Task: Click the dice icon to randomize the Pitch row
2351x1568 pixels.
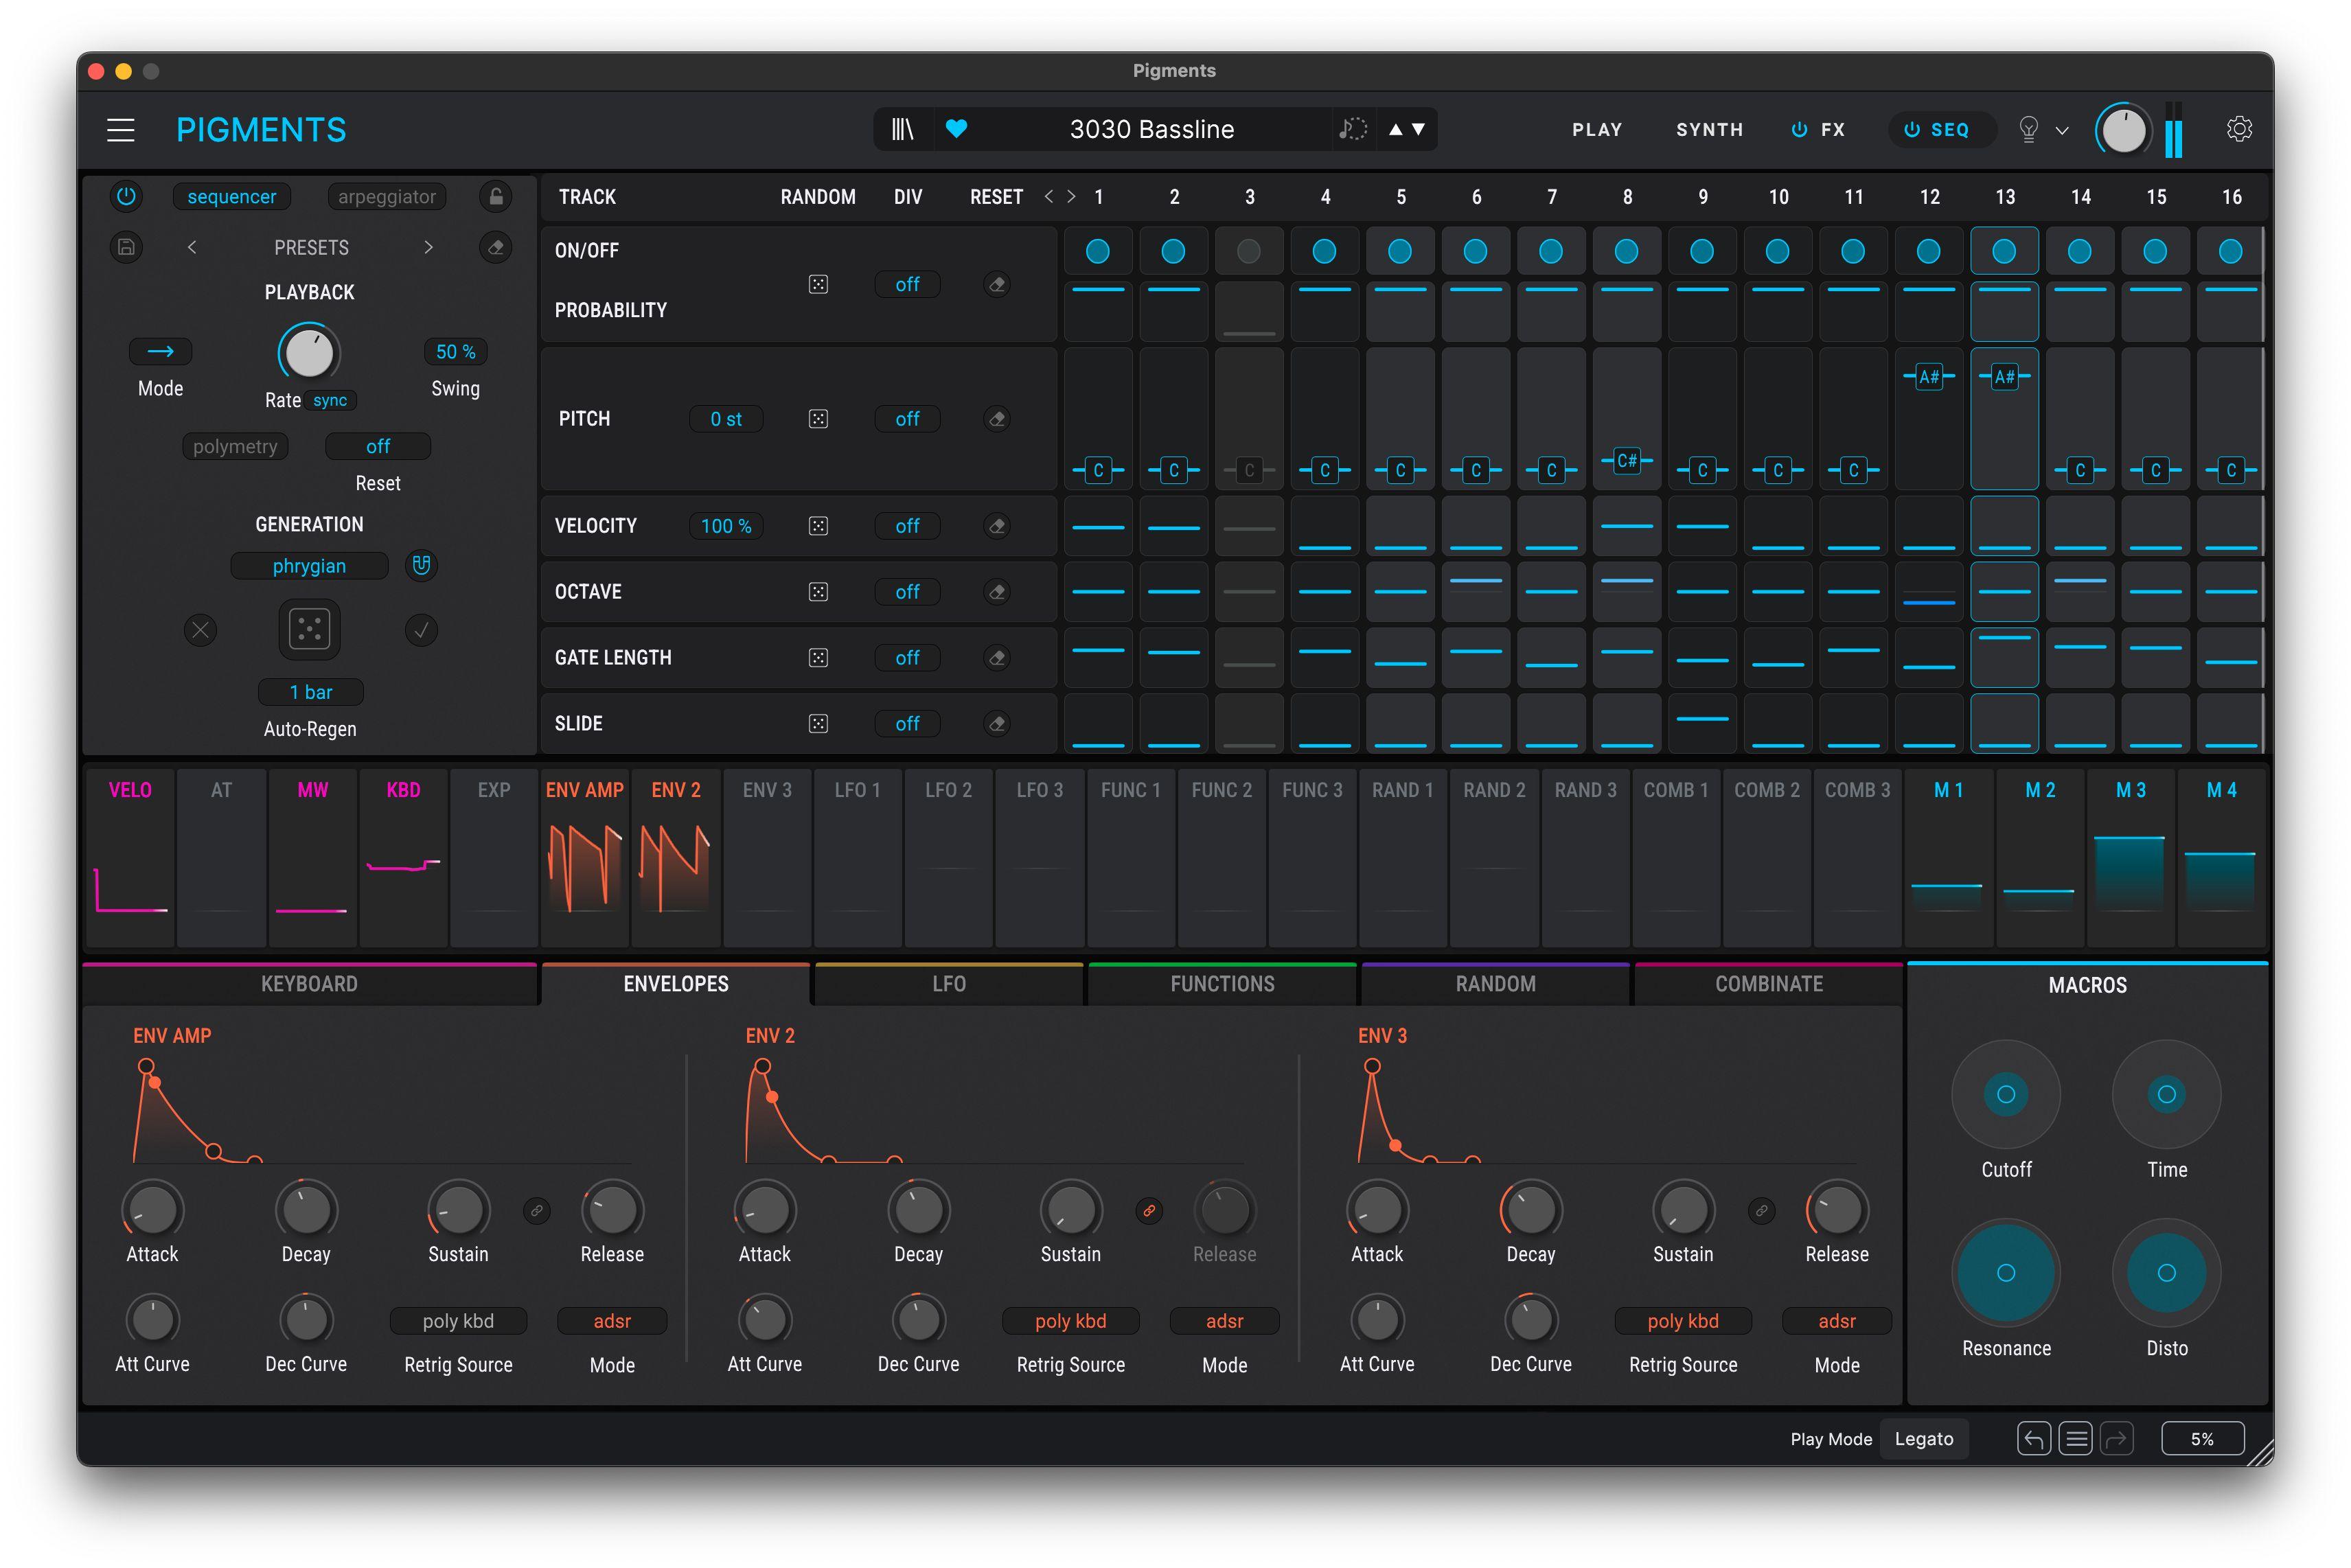Action: click(x=818, y=418)
